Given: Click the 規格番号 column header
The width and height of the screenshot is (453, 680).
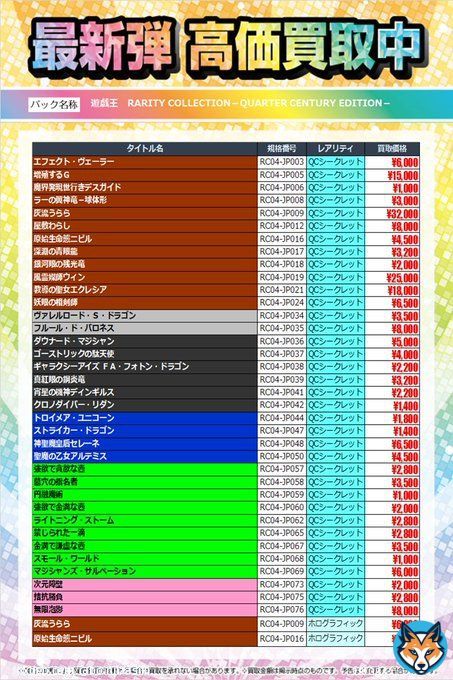Looking at the screenshot, I should click(282, 148).
